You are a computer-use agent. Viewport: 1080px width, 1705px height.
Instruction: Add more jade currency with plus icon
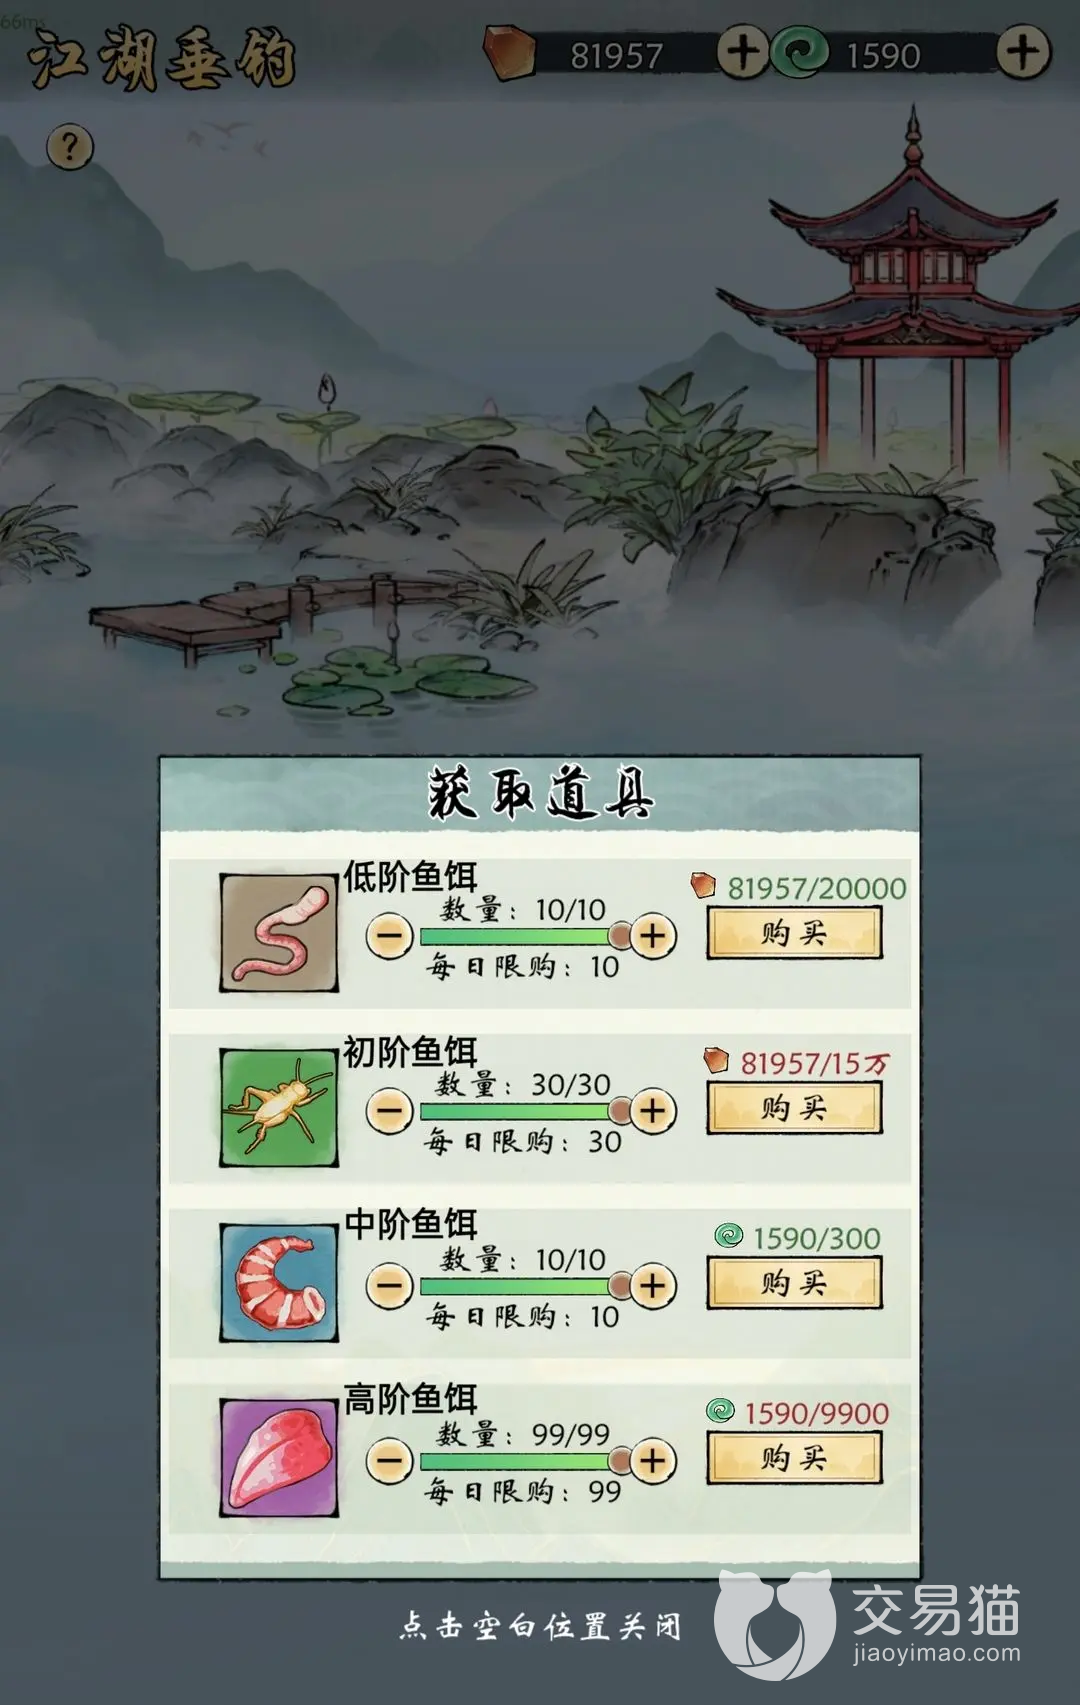[x=1023, y=52]
